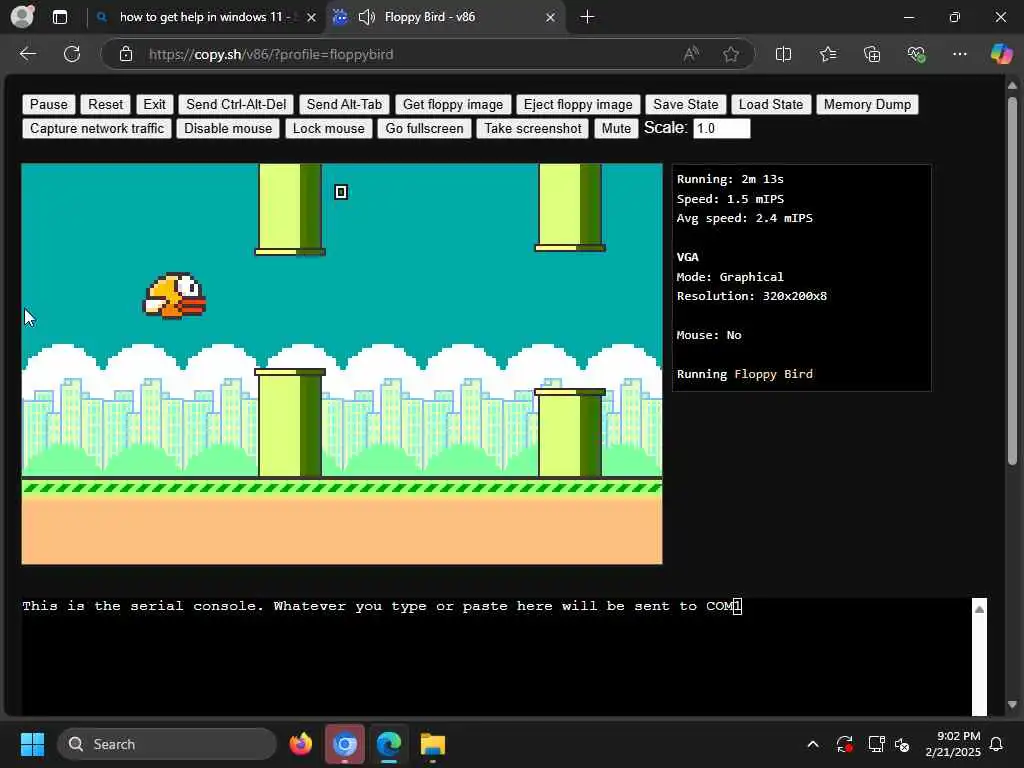Viewport: 1024px width, 768px height.
Task: Click the Exit button
Action: [154, 104]
